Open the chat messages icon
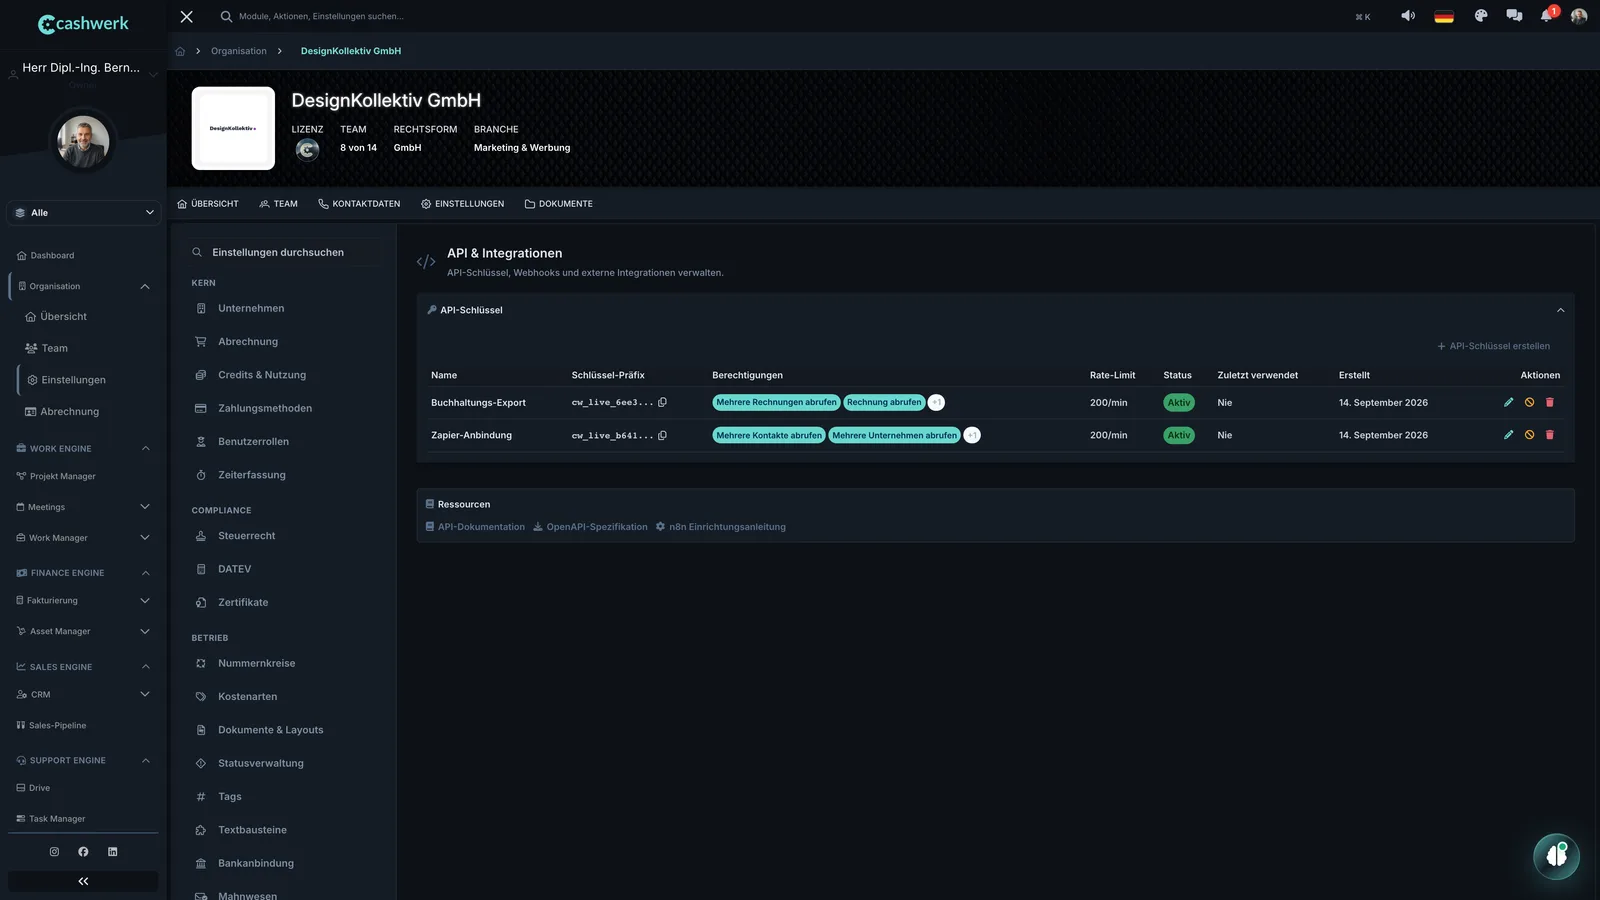The height and width of the screenshot is (900, 1600). 1514,16
